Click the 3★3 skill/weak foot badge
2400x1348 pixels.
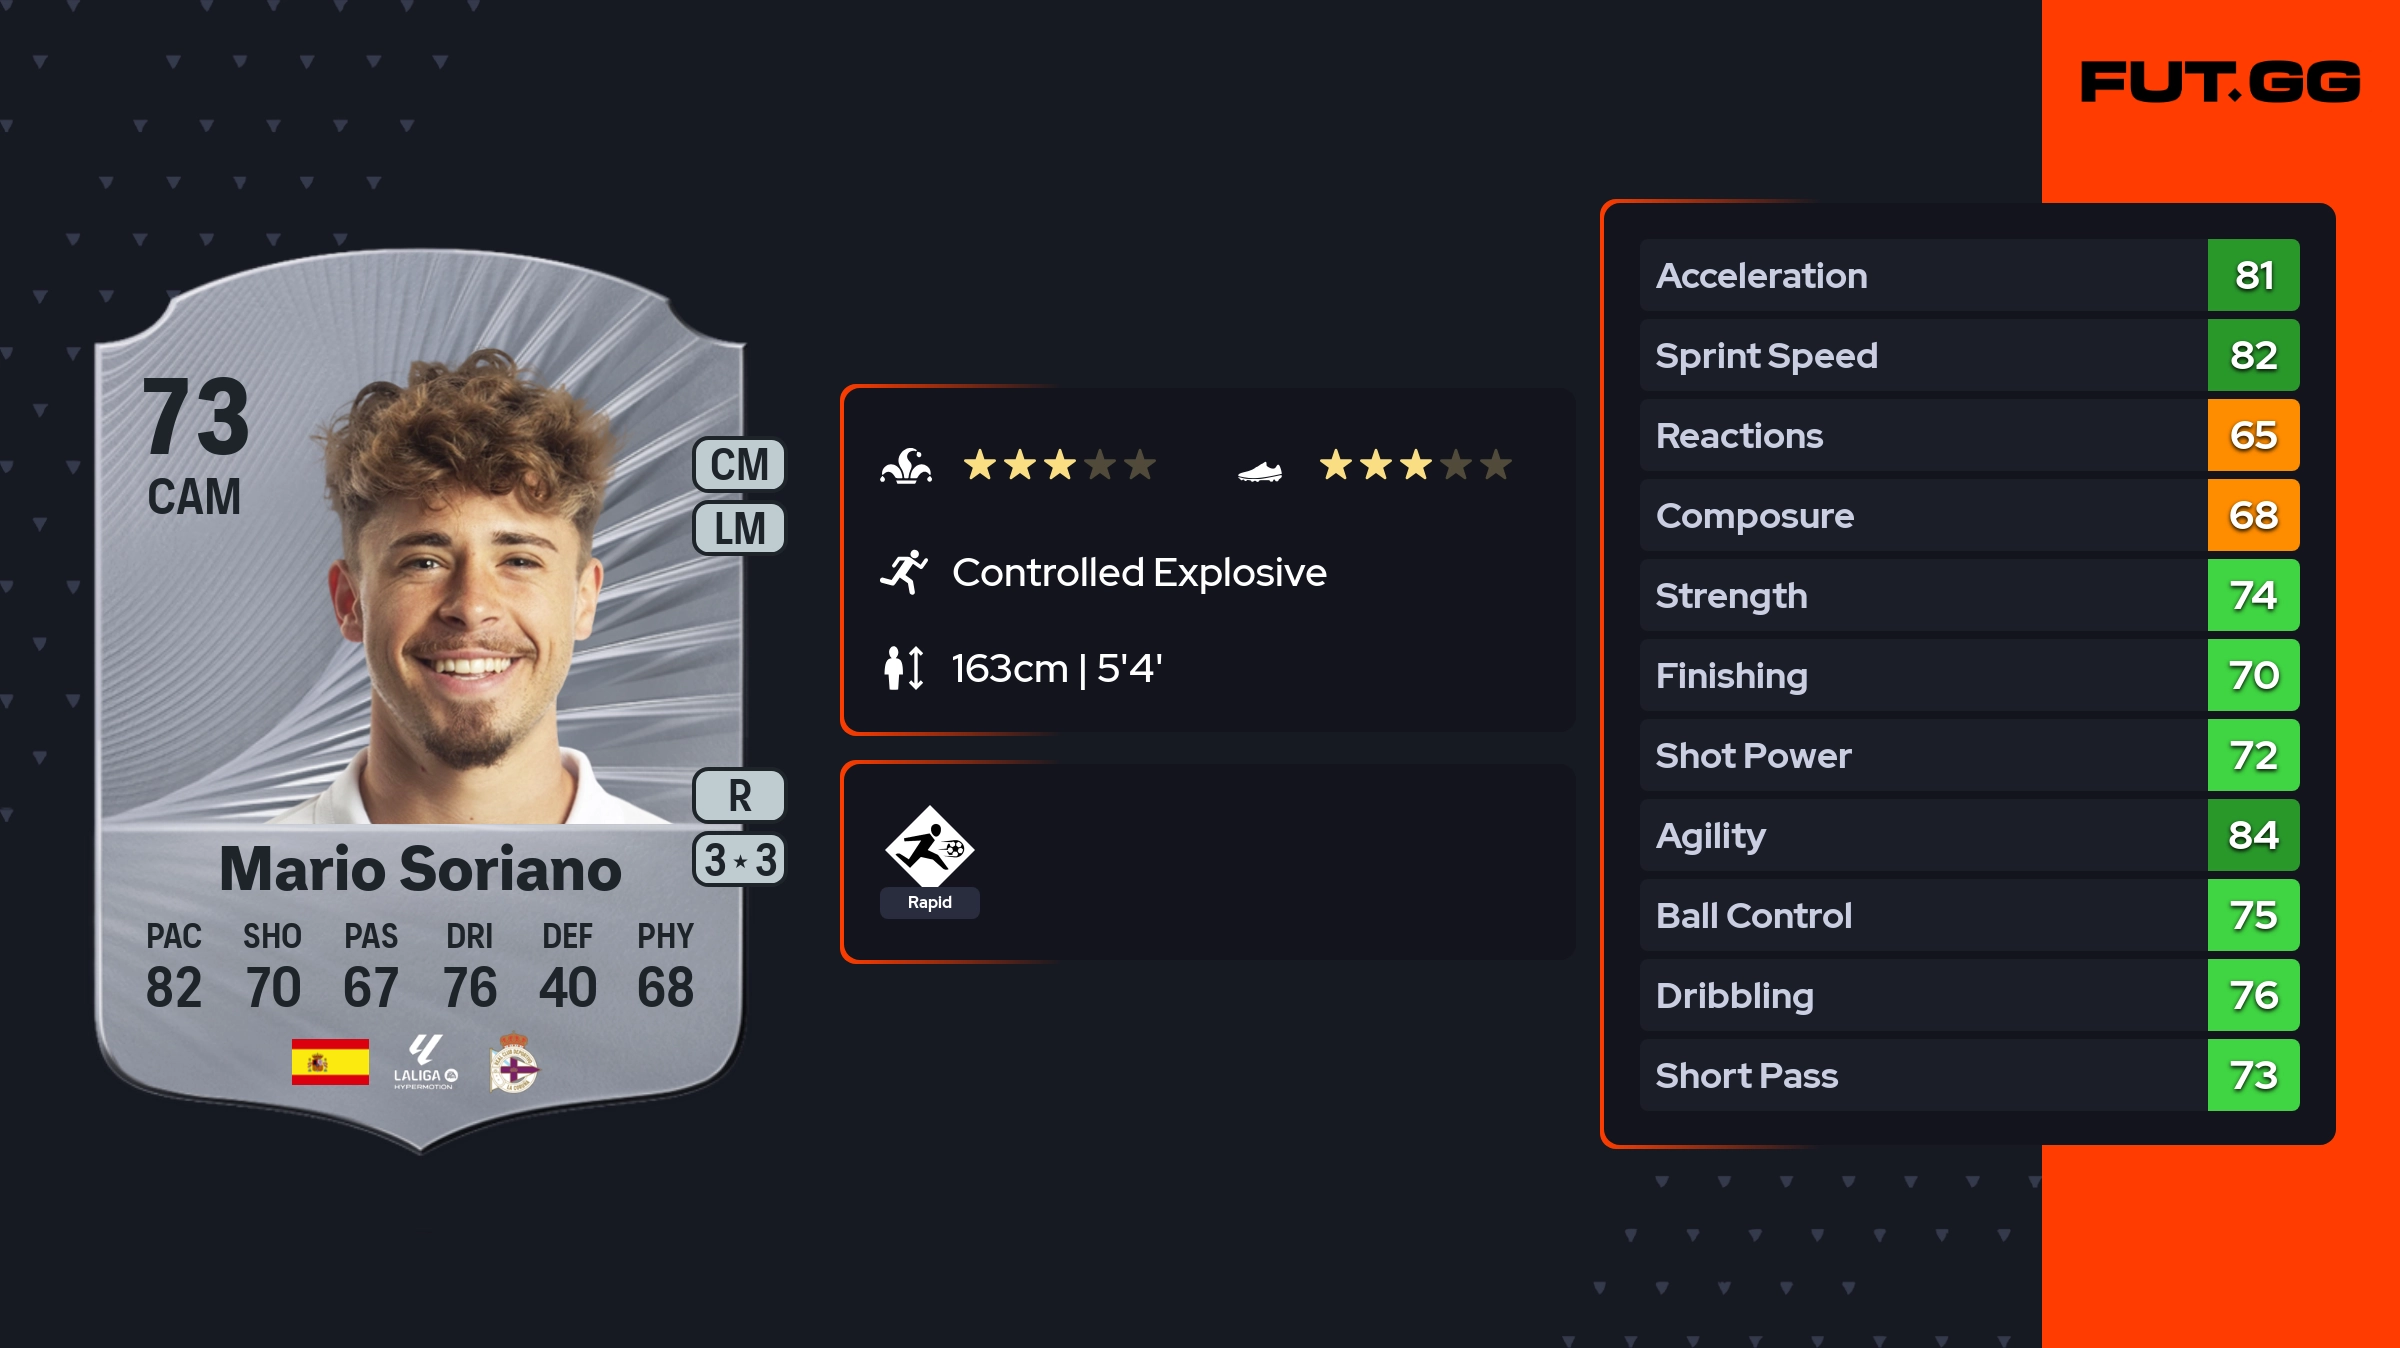pyautogui.click(x=739, y=860)
